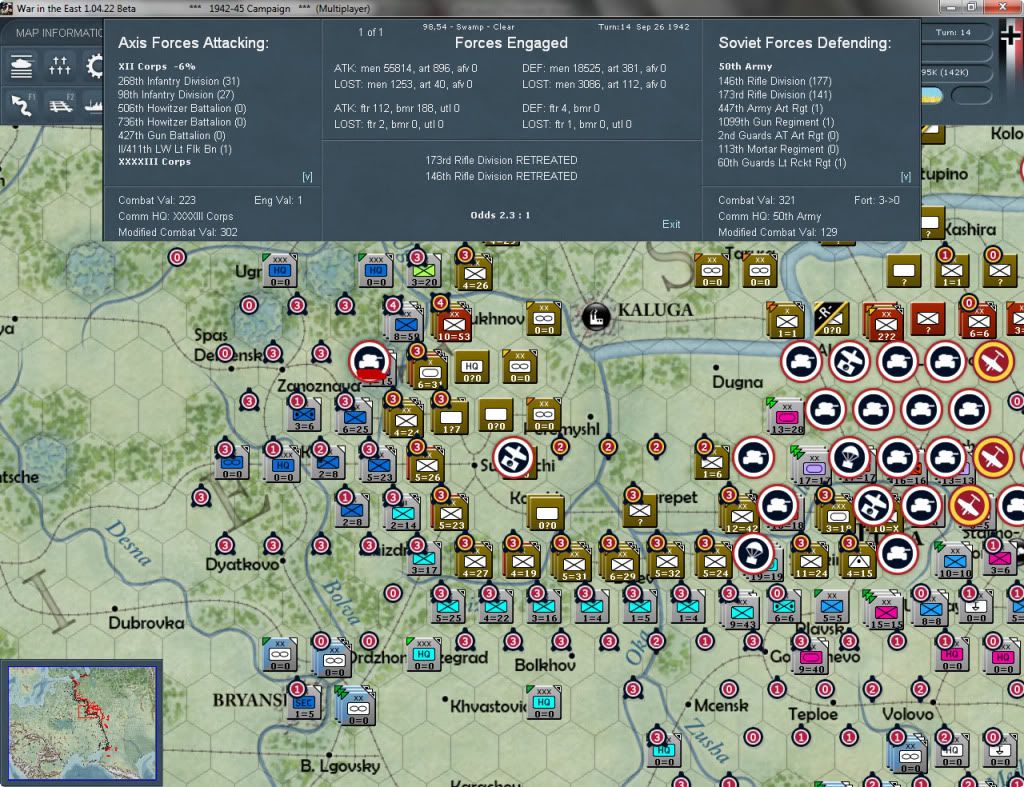
Task: Click the Kaluga city factory icon
Action: 596,317
